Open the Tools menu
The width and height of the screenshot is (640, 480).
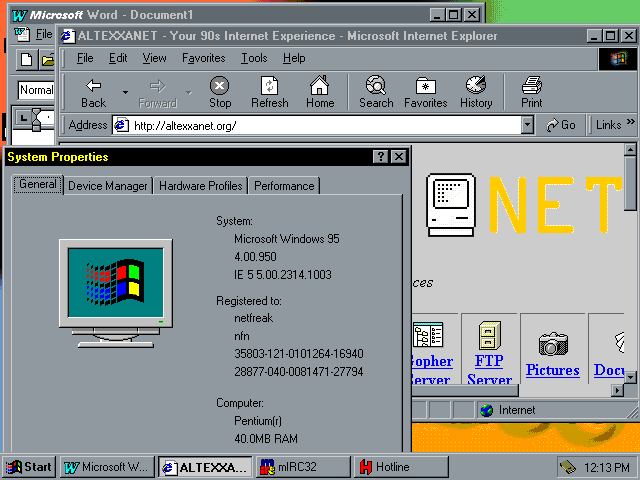pos(254,58)
